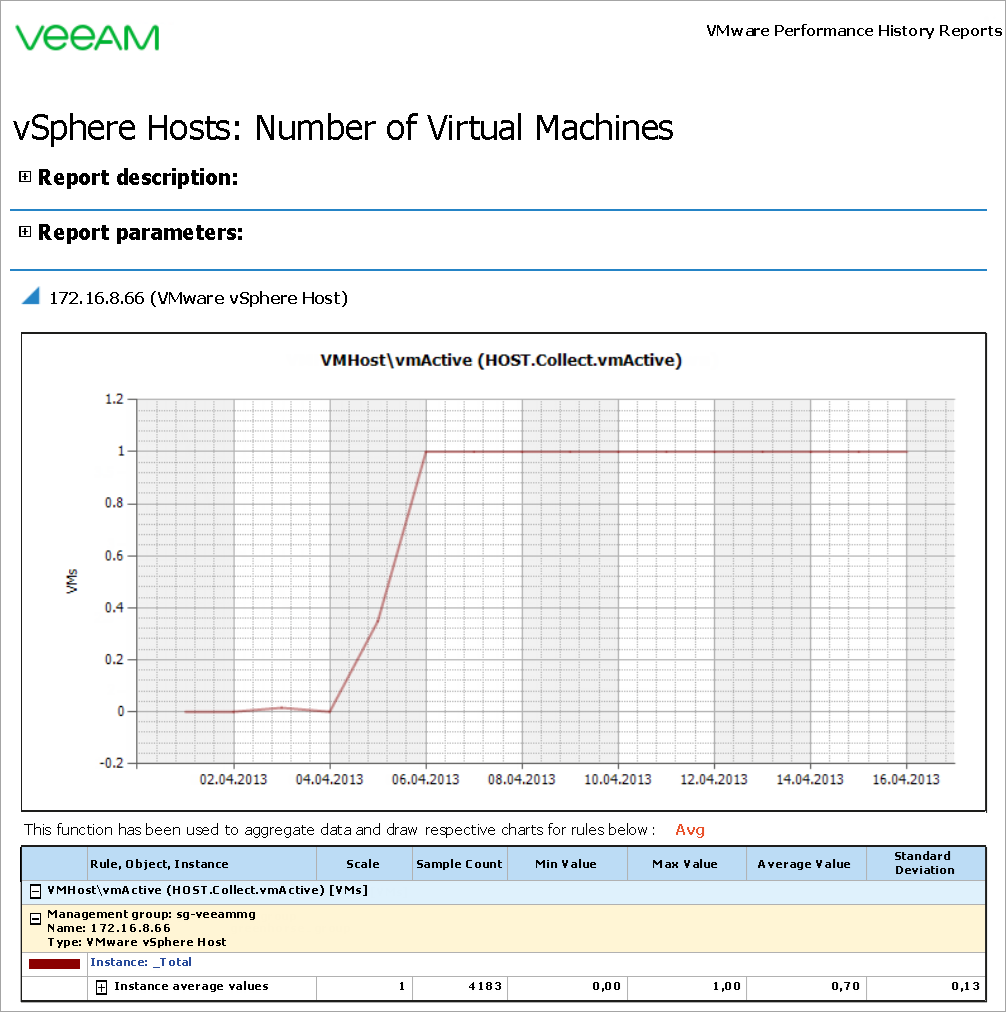Click the 06.04.2013 date axis label
This screenshot has width=1006, height=1012.
[x=425, y=780]
